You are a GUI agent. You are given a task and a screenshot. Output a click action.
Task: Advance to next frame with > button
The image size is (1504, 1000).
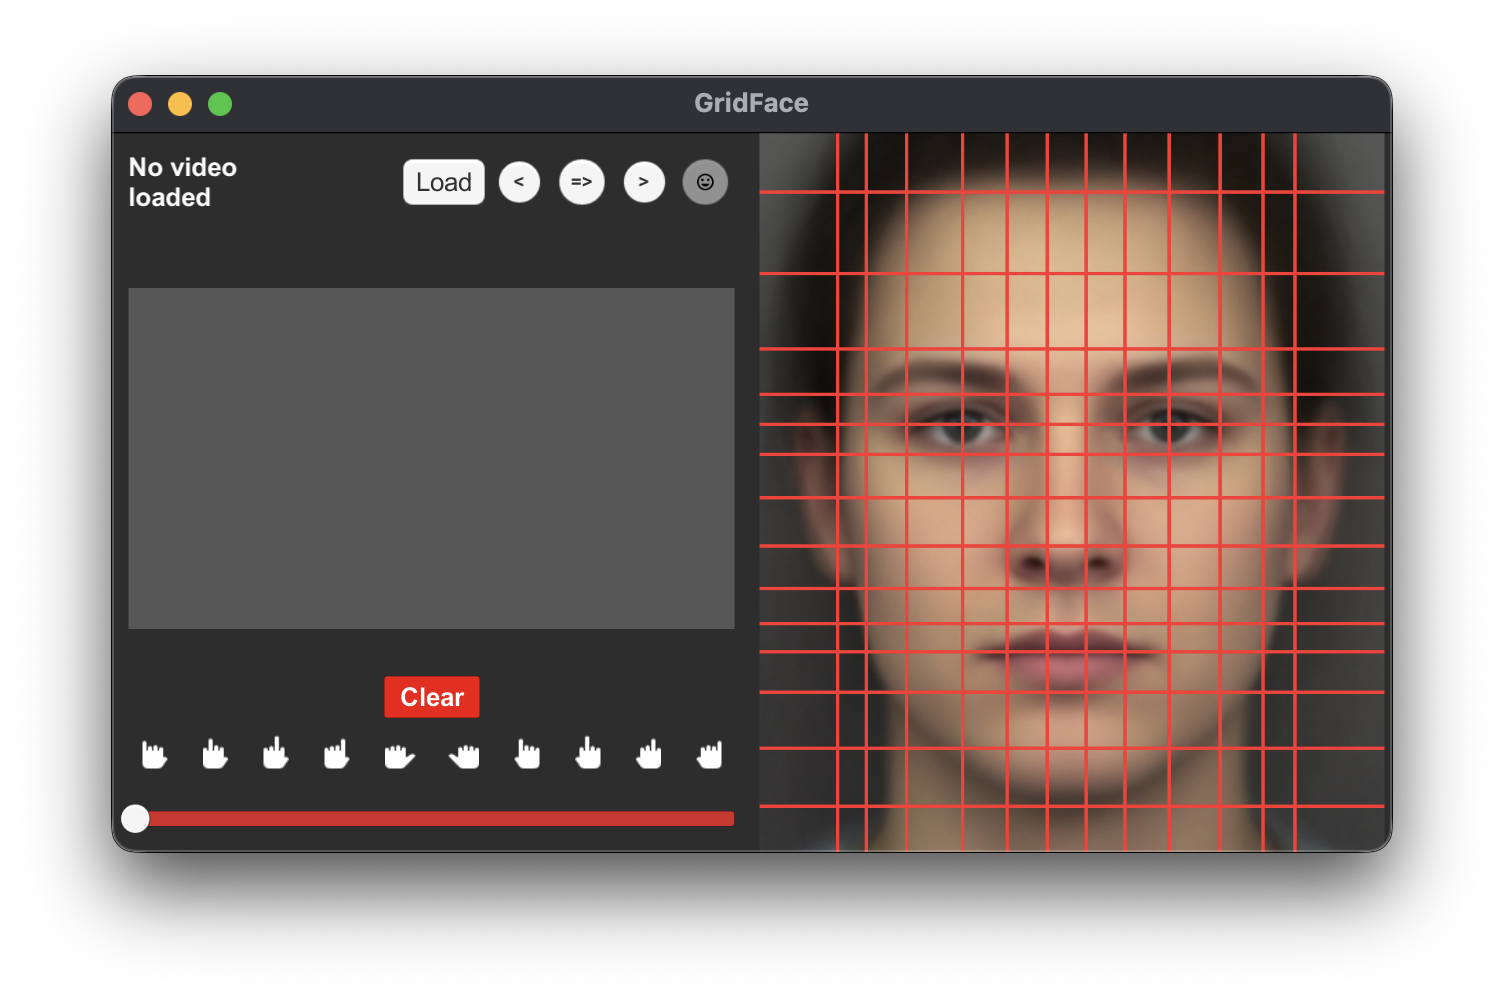pyautogui.click(x=644, y=182)
